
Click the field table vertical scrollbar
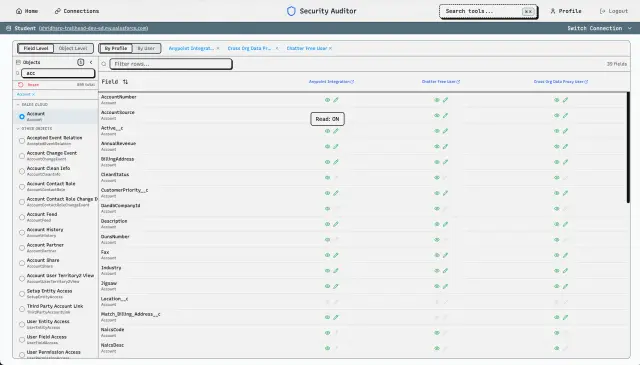[x=628, y=147]
